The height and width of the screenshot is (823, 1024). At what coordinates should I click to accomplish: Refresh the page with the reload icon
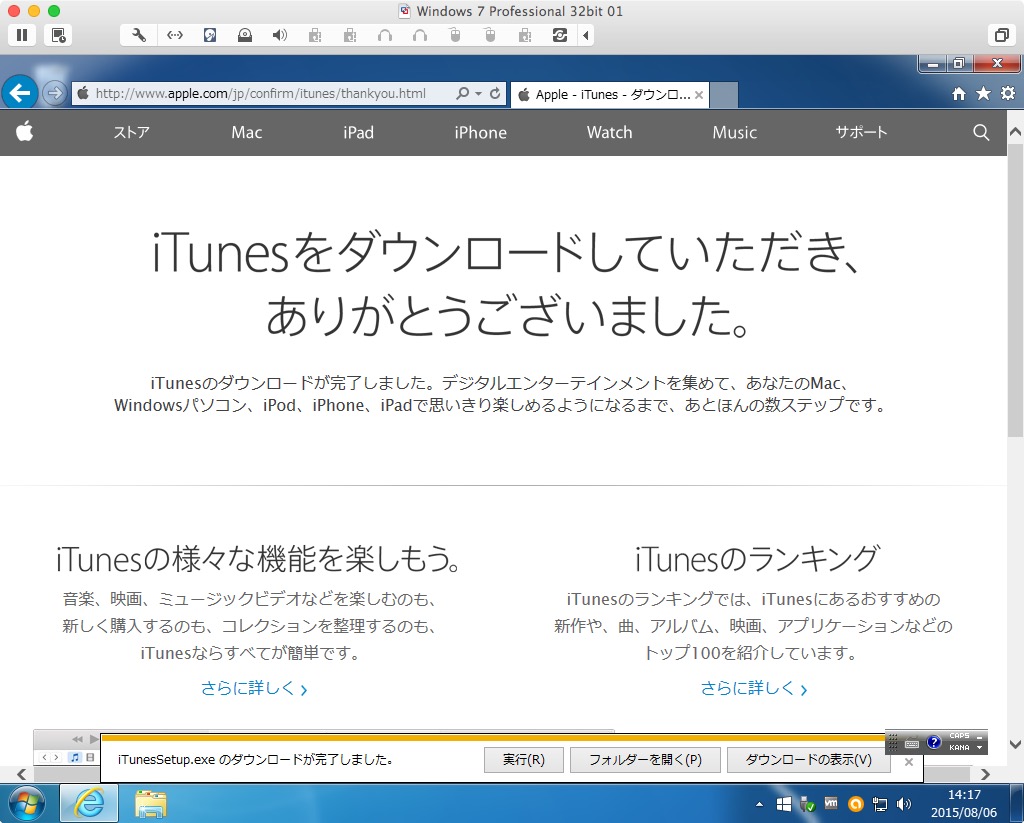pyautogui.click(x=495, y=93)
